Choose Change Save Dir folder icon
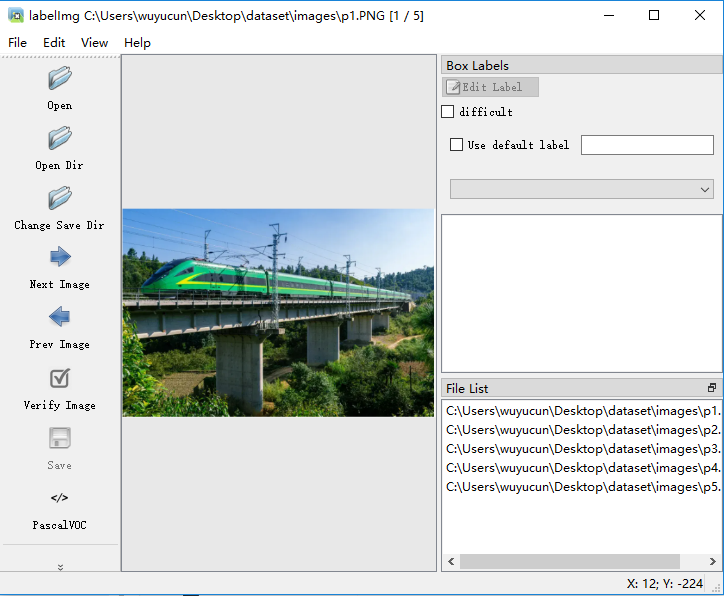This screenshot has width=724, height=596. (x=60, y=198)
